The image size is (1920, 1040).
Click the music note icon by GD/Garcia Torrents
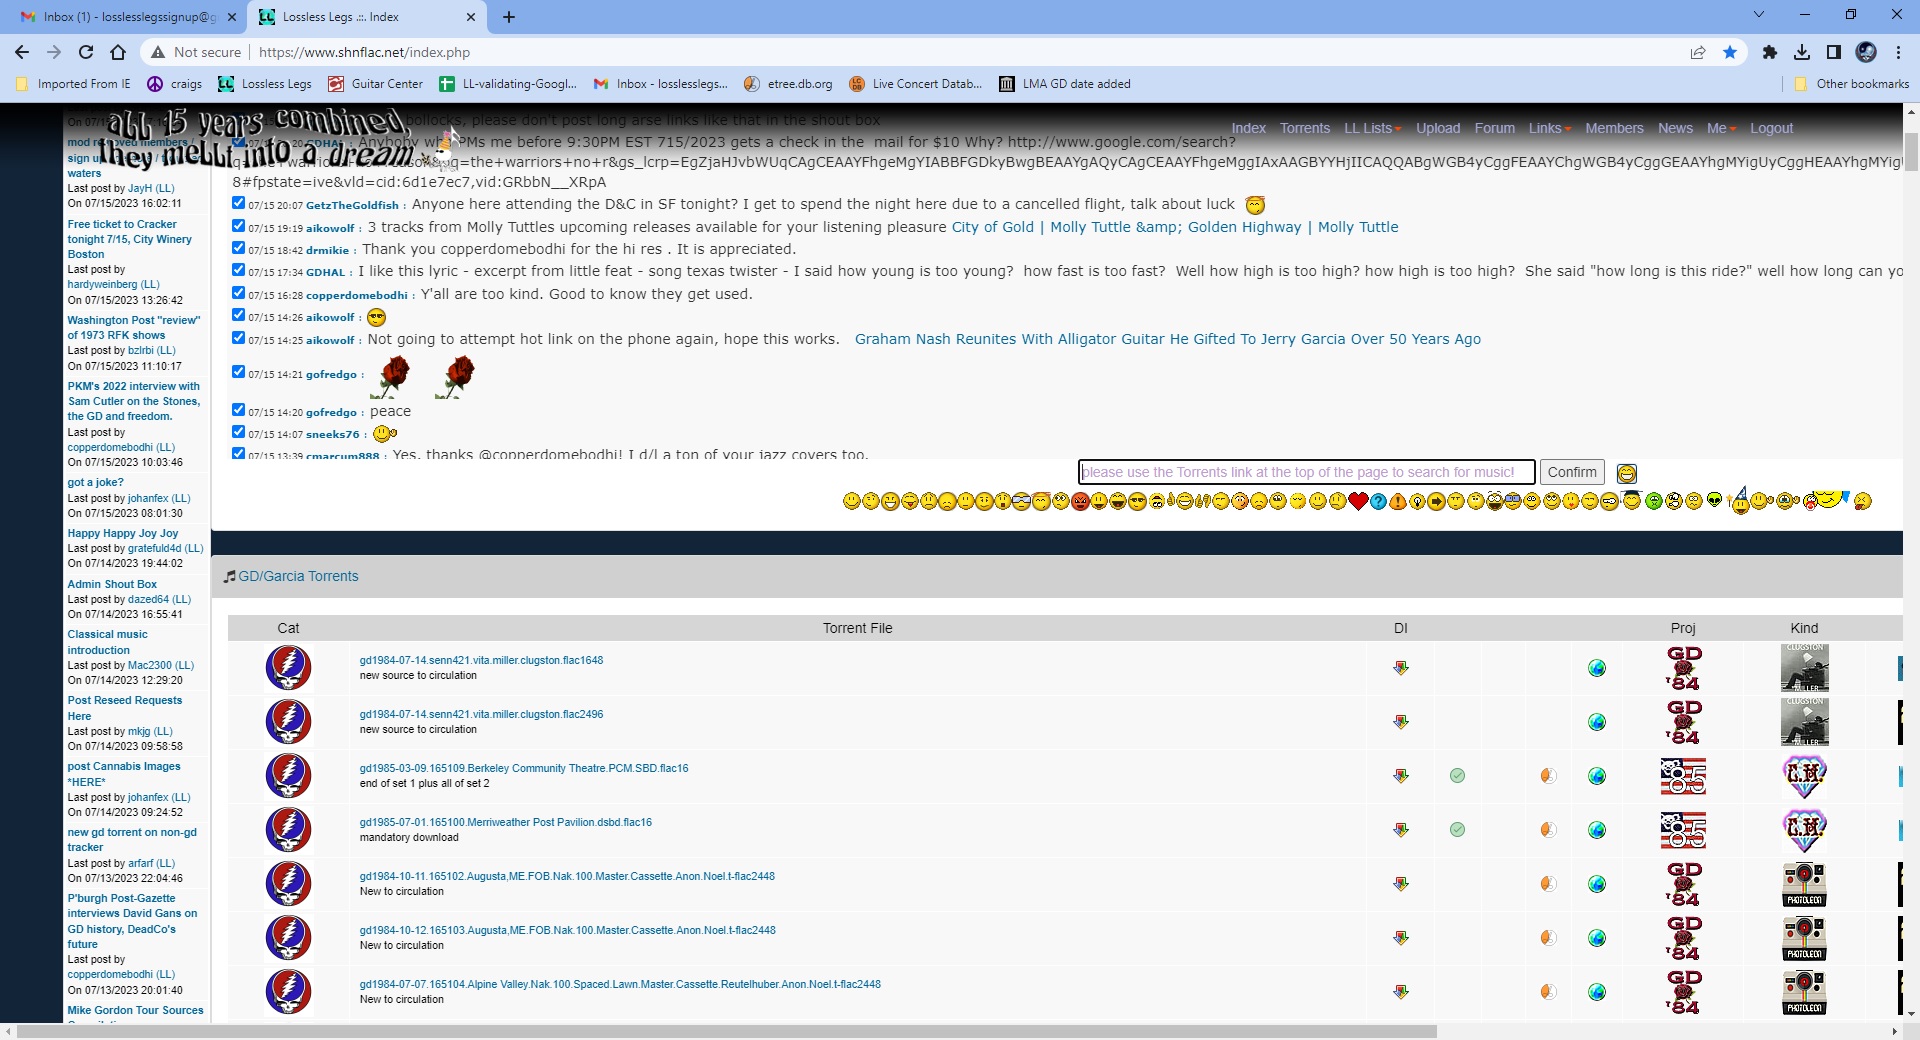click(230, 576)
